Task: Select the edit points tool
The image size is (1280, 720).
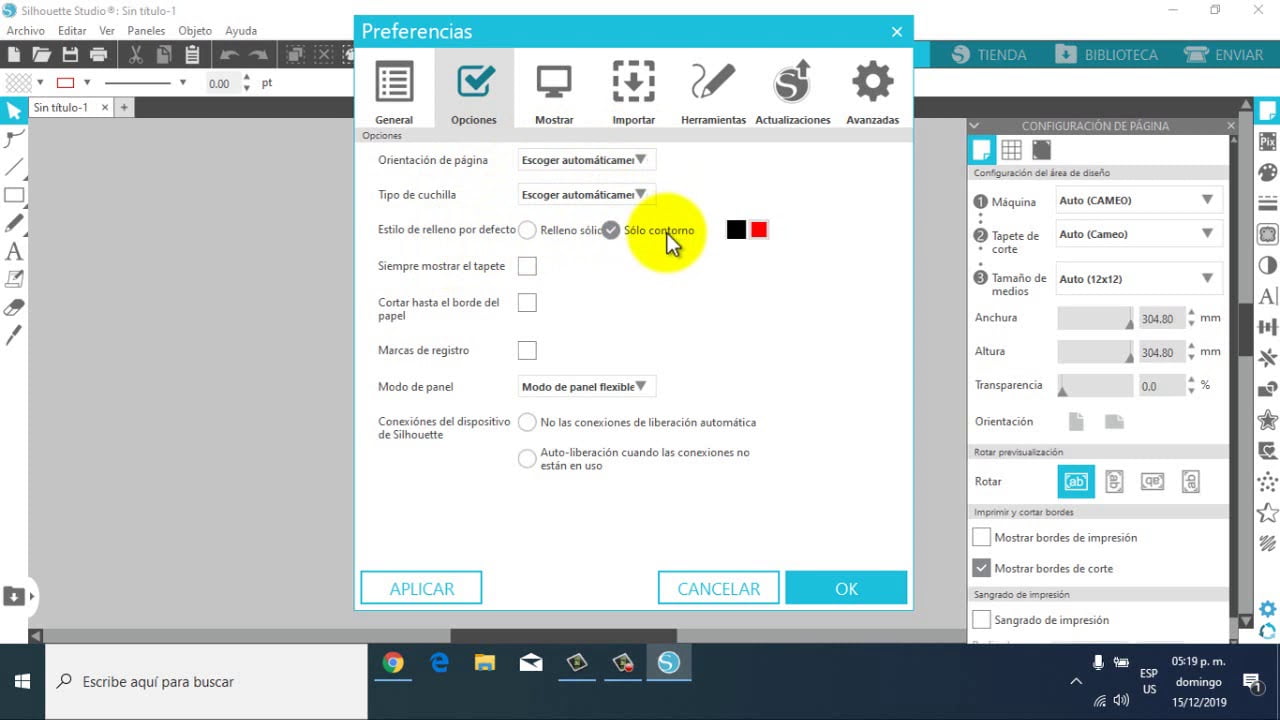Action: click(x=14, y=139)
